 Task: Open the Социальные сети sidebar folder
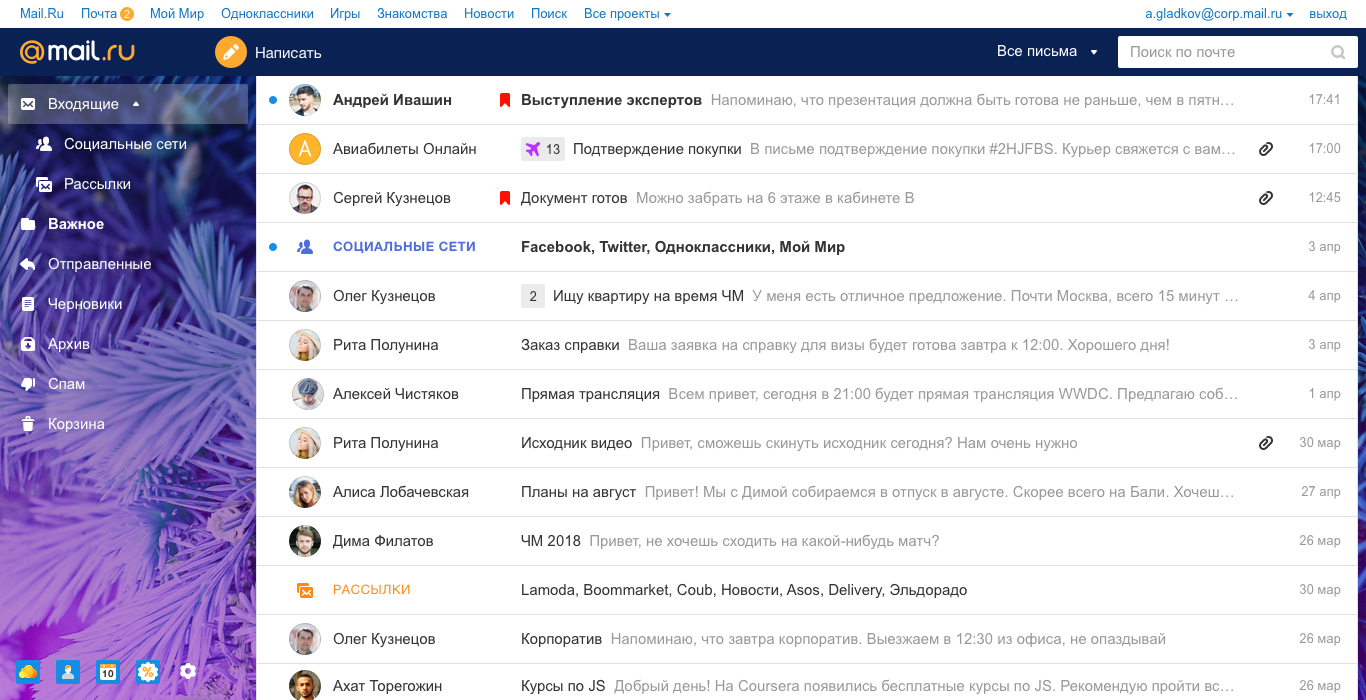click(x=125, y=144)
